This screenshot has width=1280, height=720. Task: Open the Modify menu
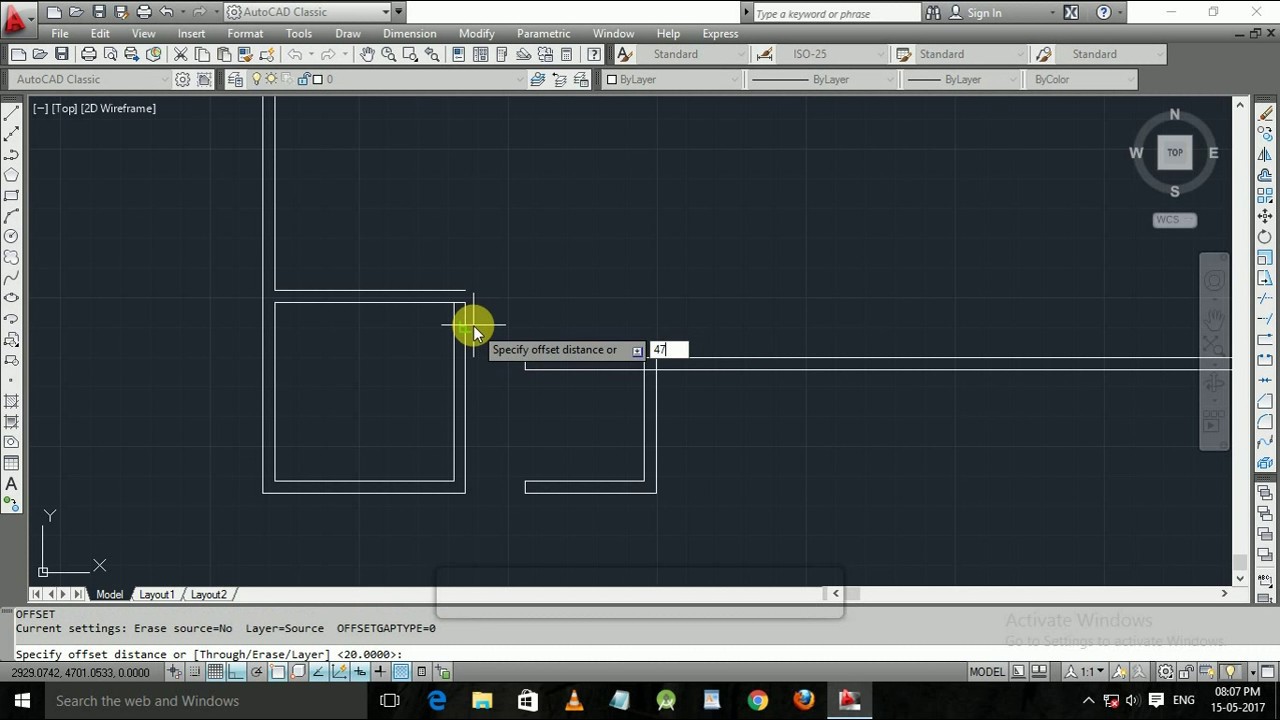tap(477, 33)
